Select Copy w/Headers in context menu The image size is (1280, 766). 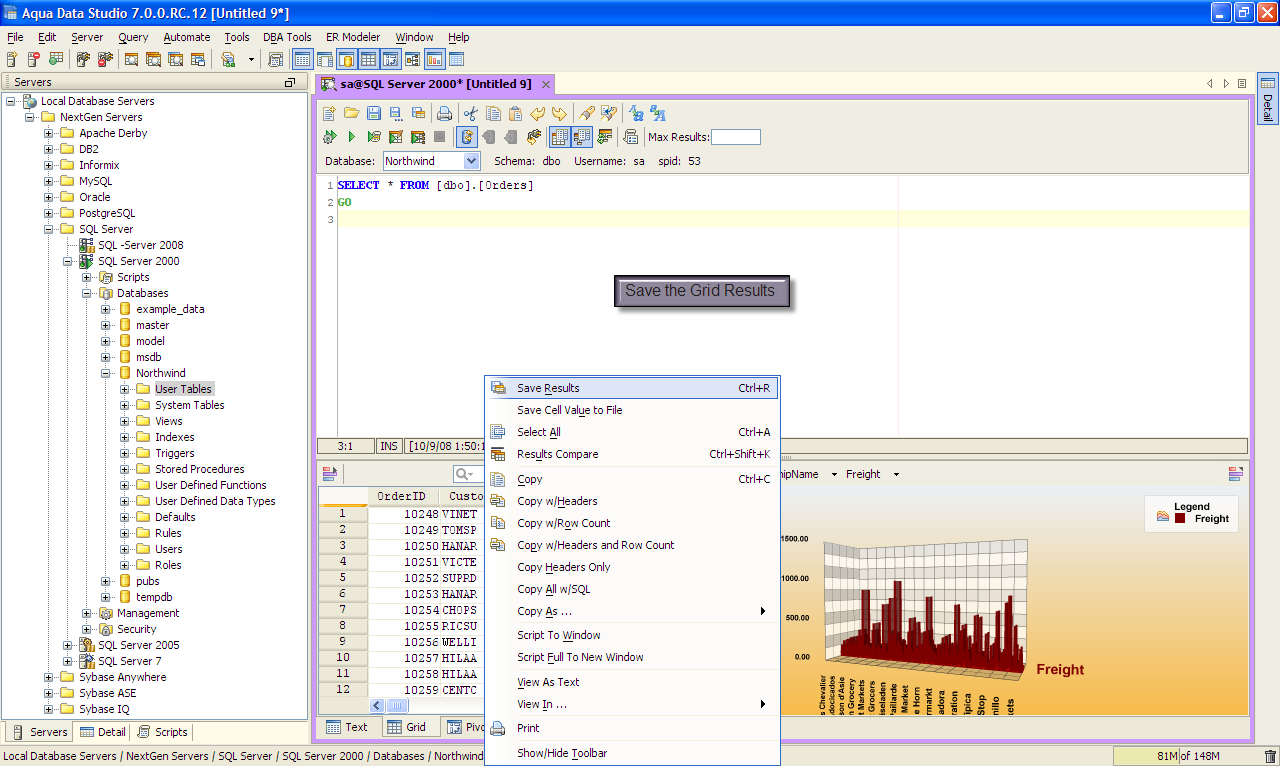tap(557, 501)
